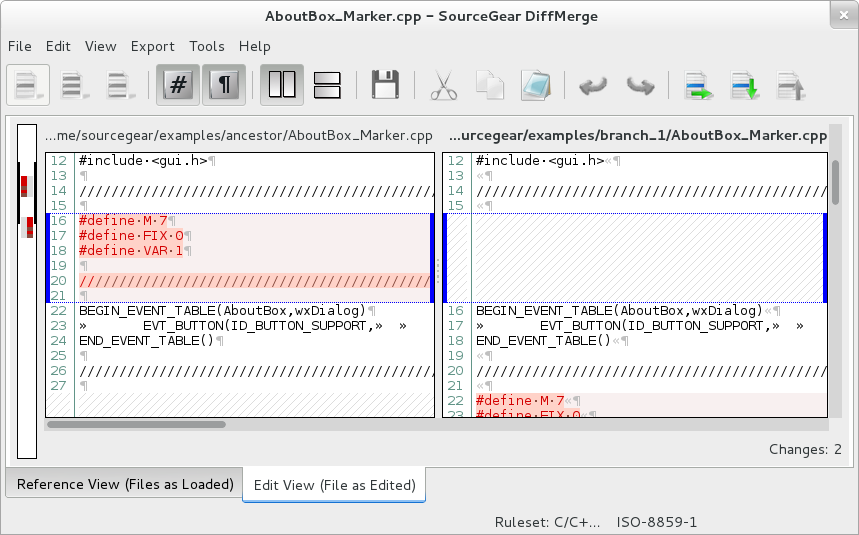Switch to Reference View (Files as Loaded) tab

coord(125,484)
